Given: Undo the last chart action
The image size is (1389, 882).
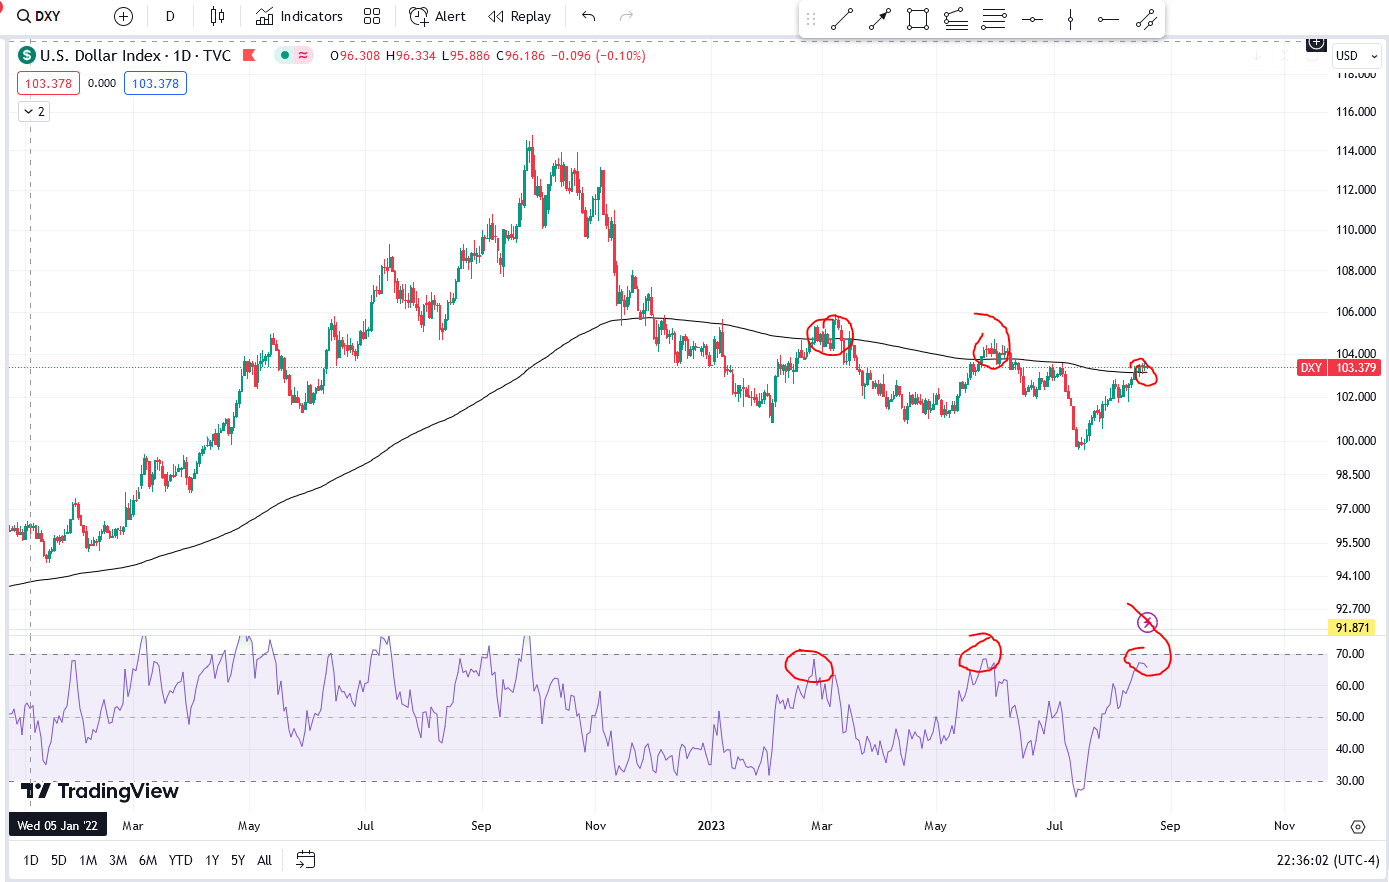Looking at the screenshot, I should point(588,16).
